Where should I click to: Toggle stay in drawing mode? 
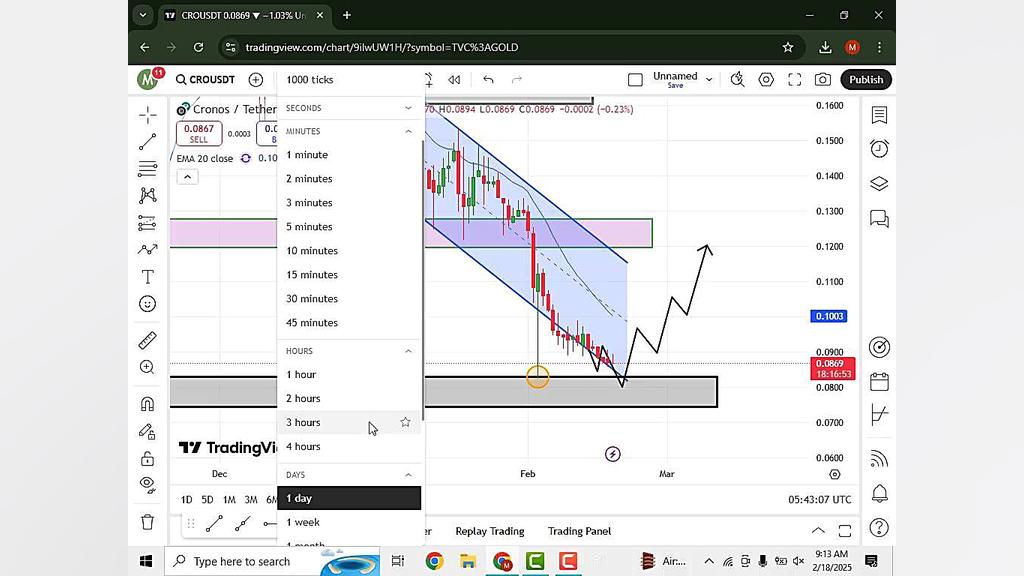pos(148,431)
